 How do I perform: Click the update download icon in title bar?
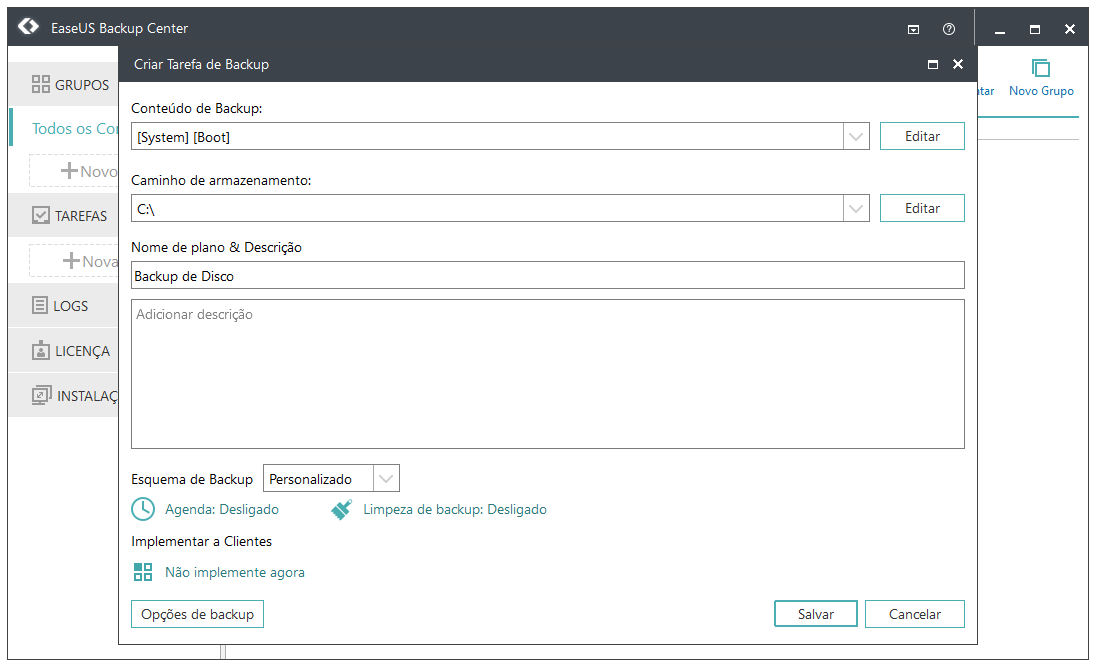pyautogui.click(x=913, y=29)
